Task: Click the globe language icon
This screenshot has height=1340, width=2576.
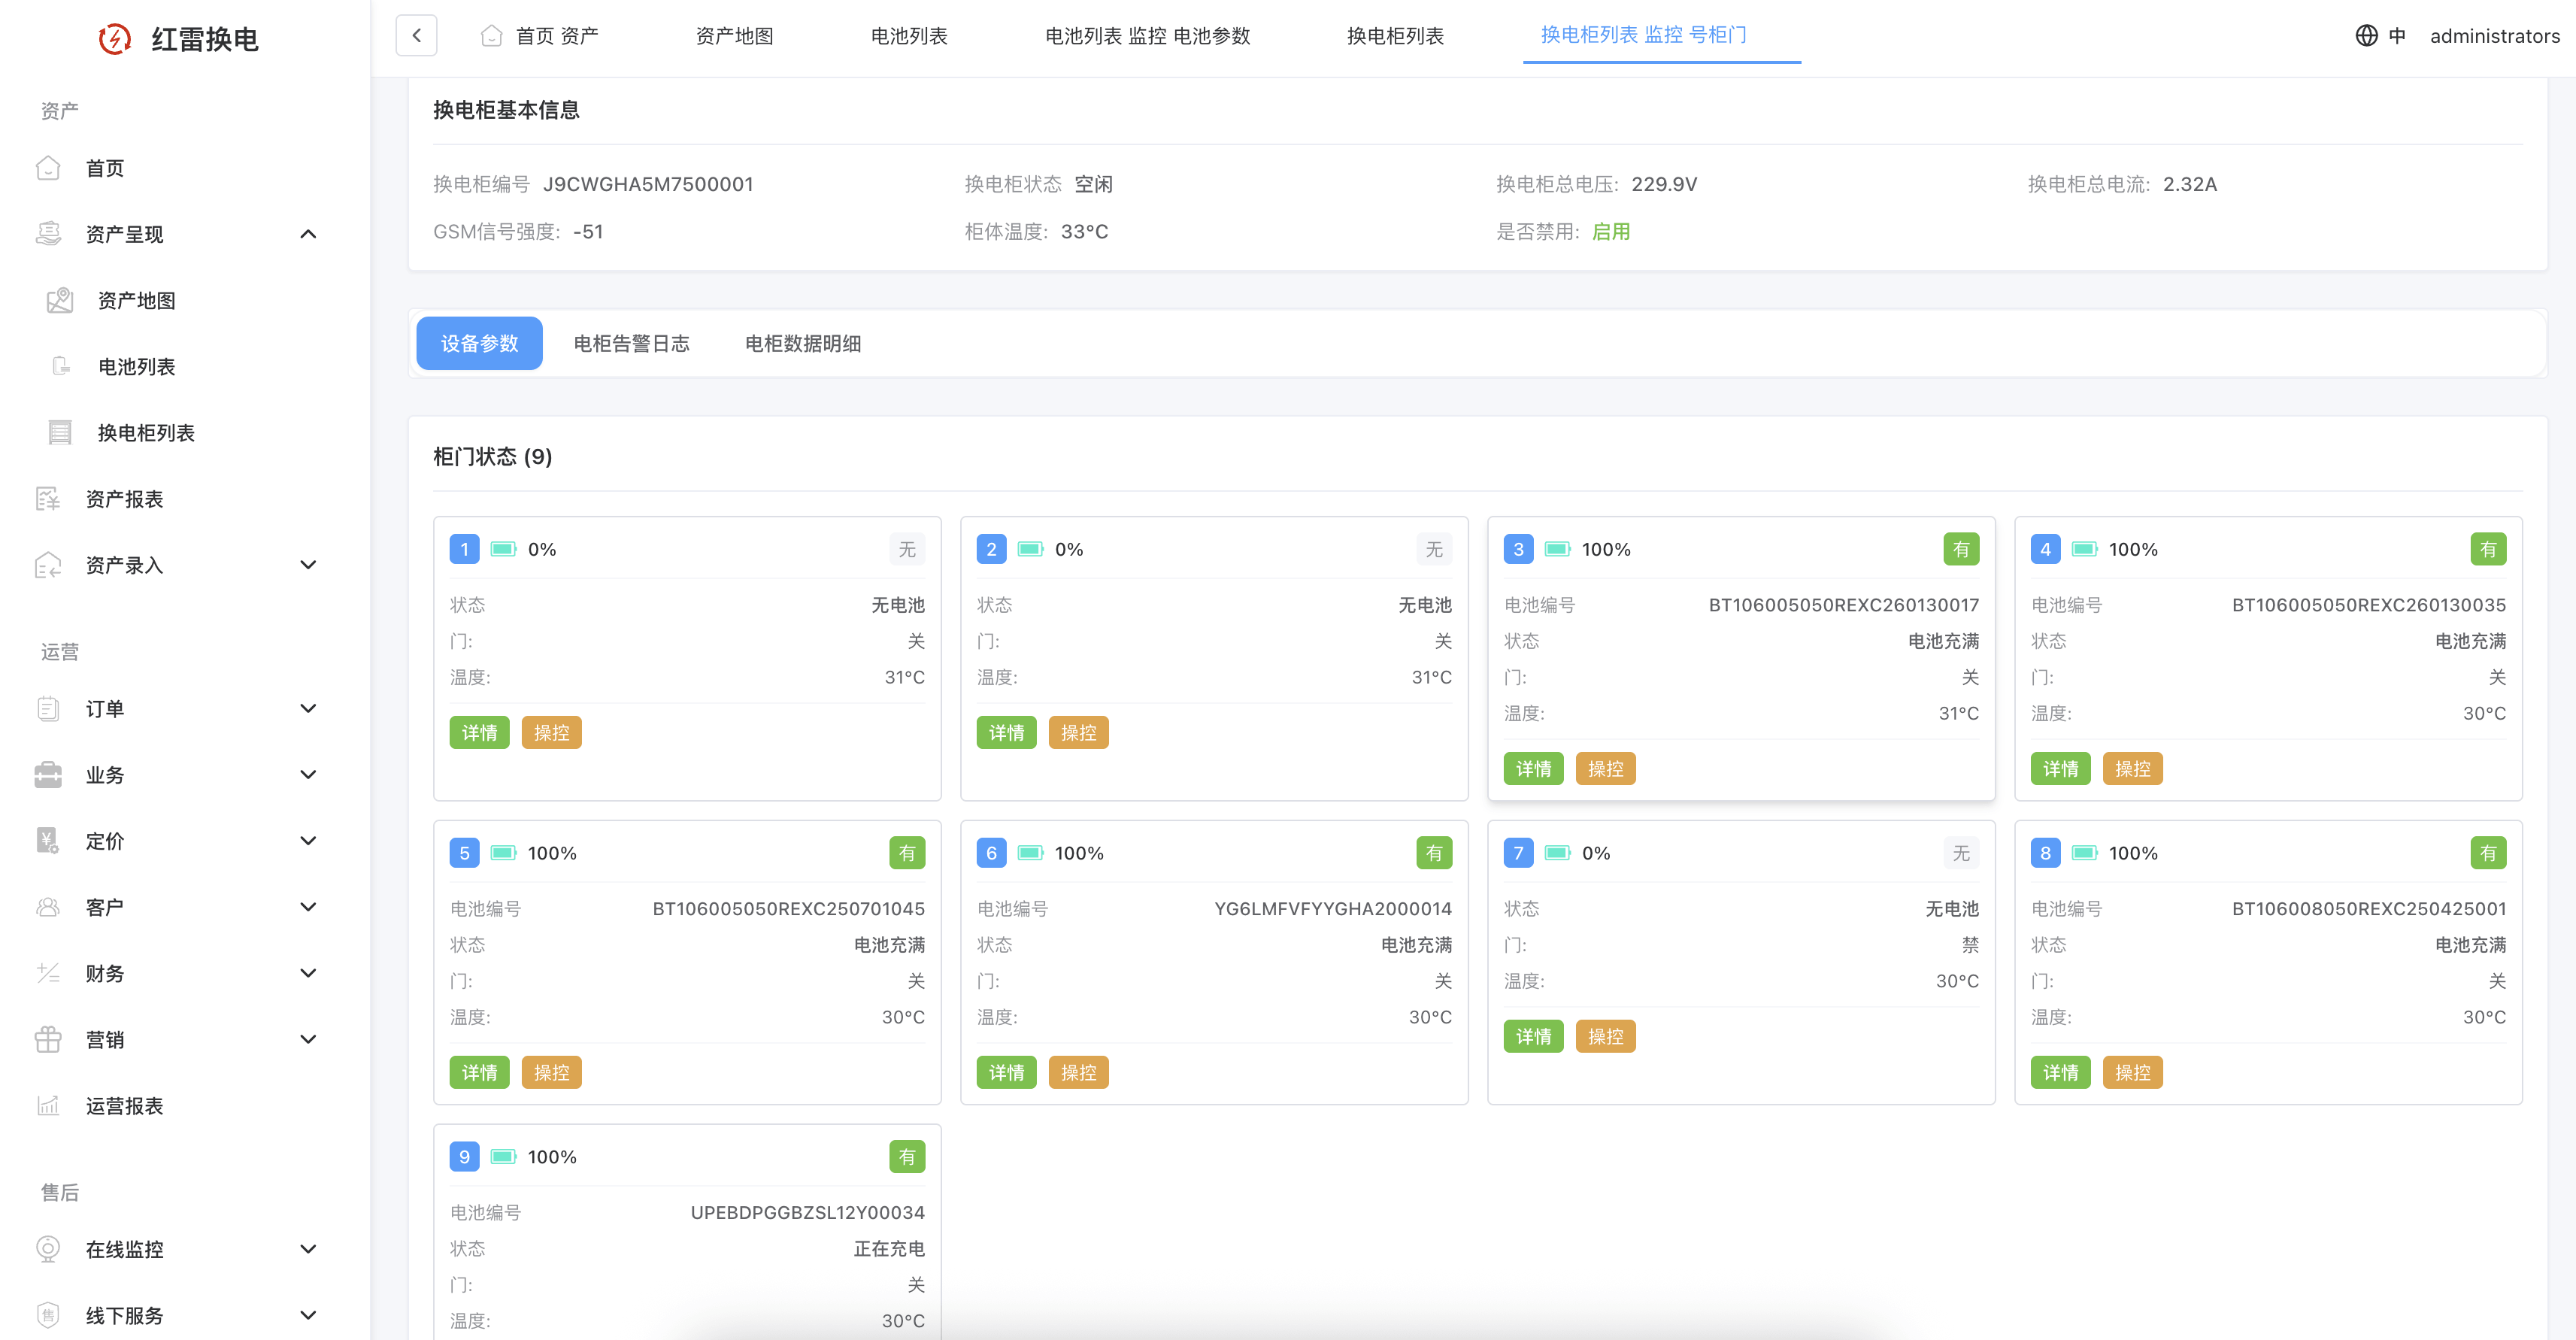Action: pyautogui.click(x=2366, y=36)
